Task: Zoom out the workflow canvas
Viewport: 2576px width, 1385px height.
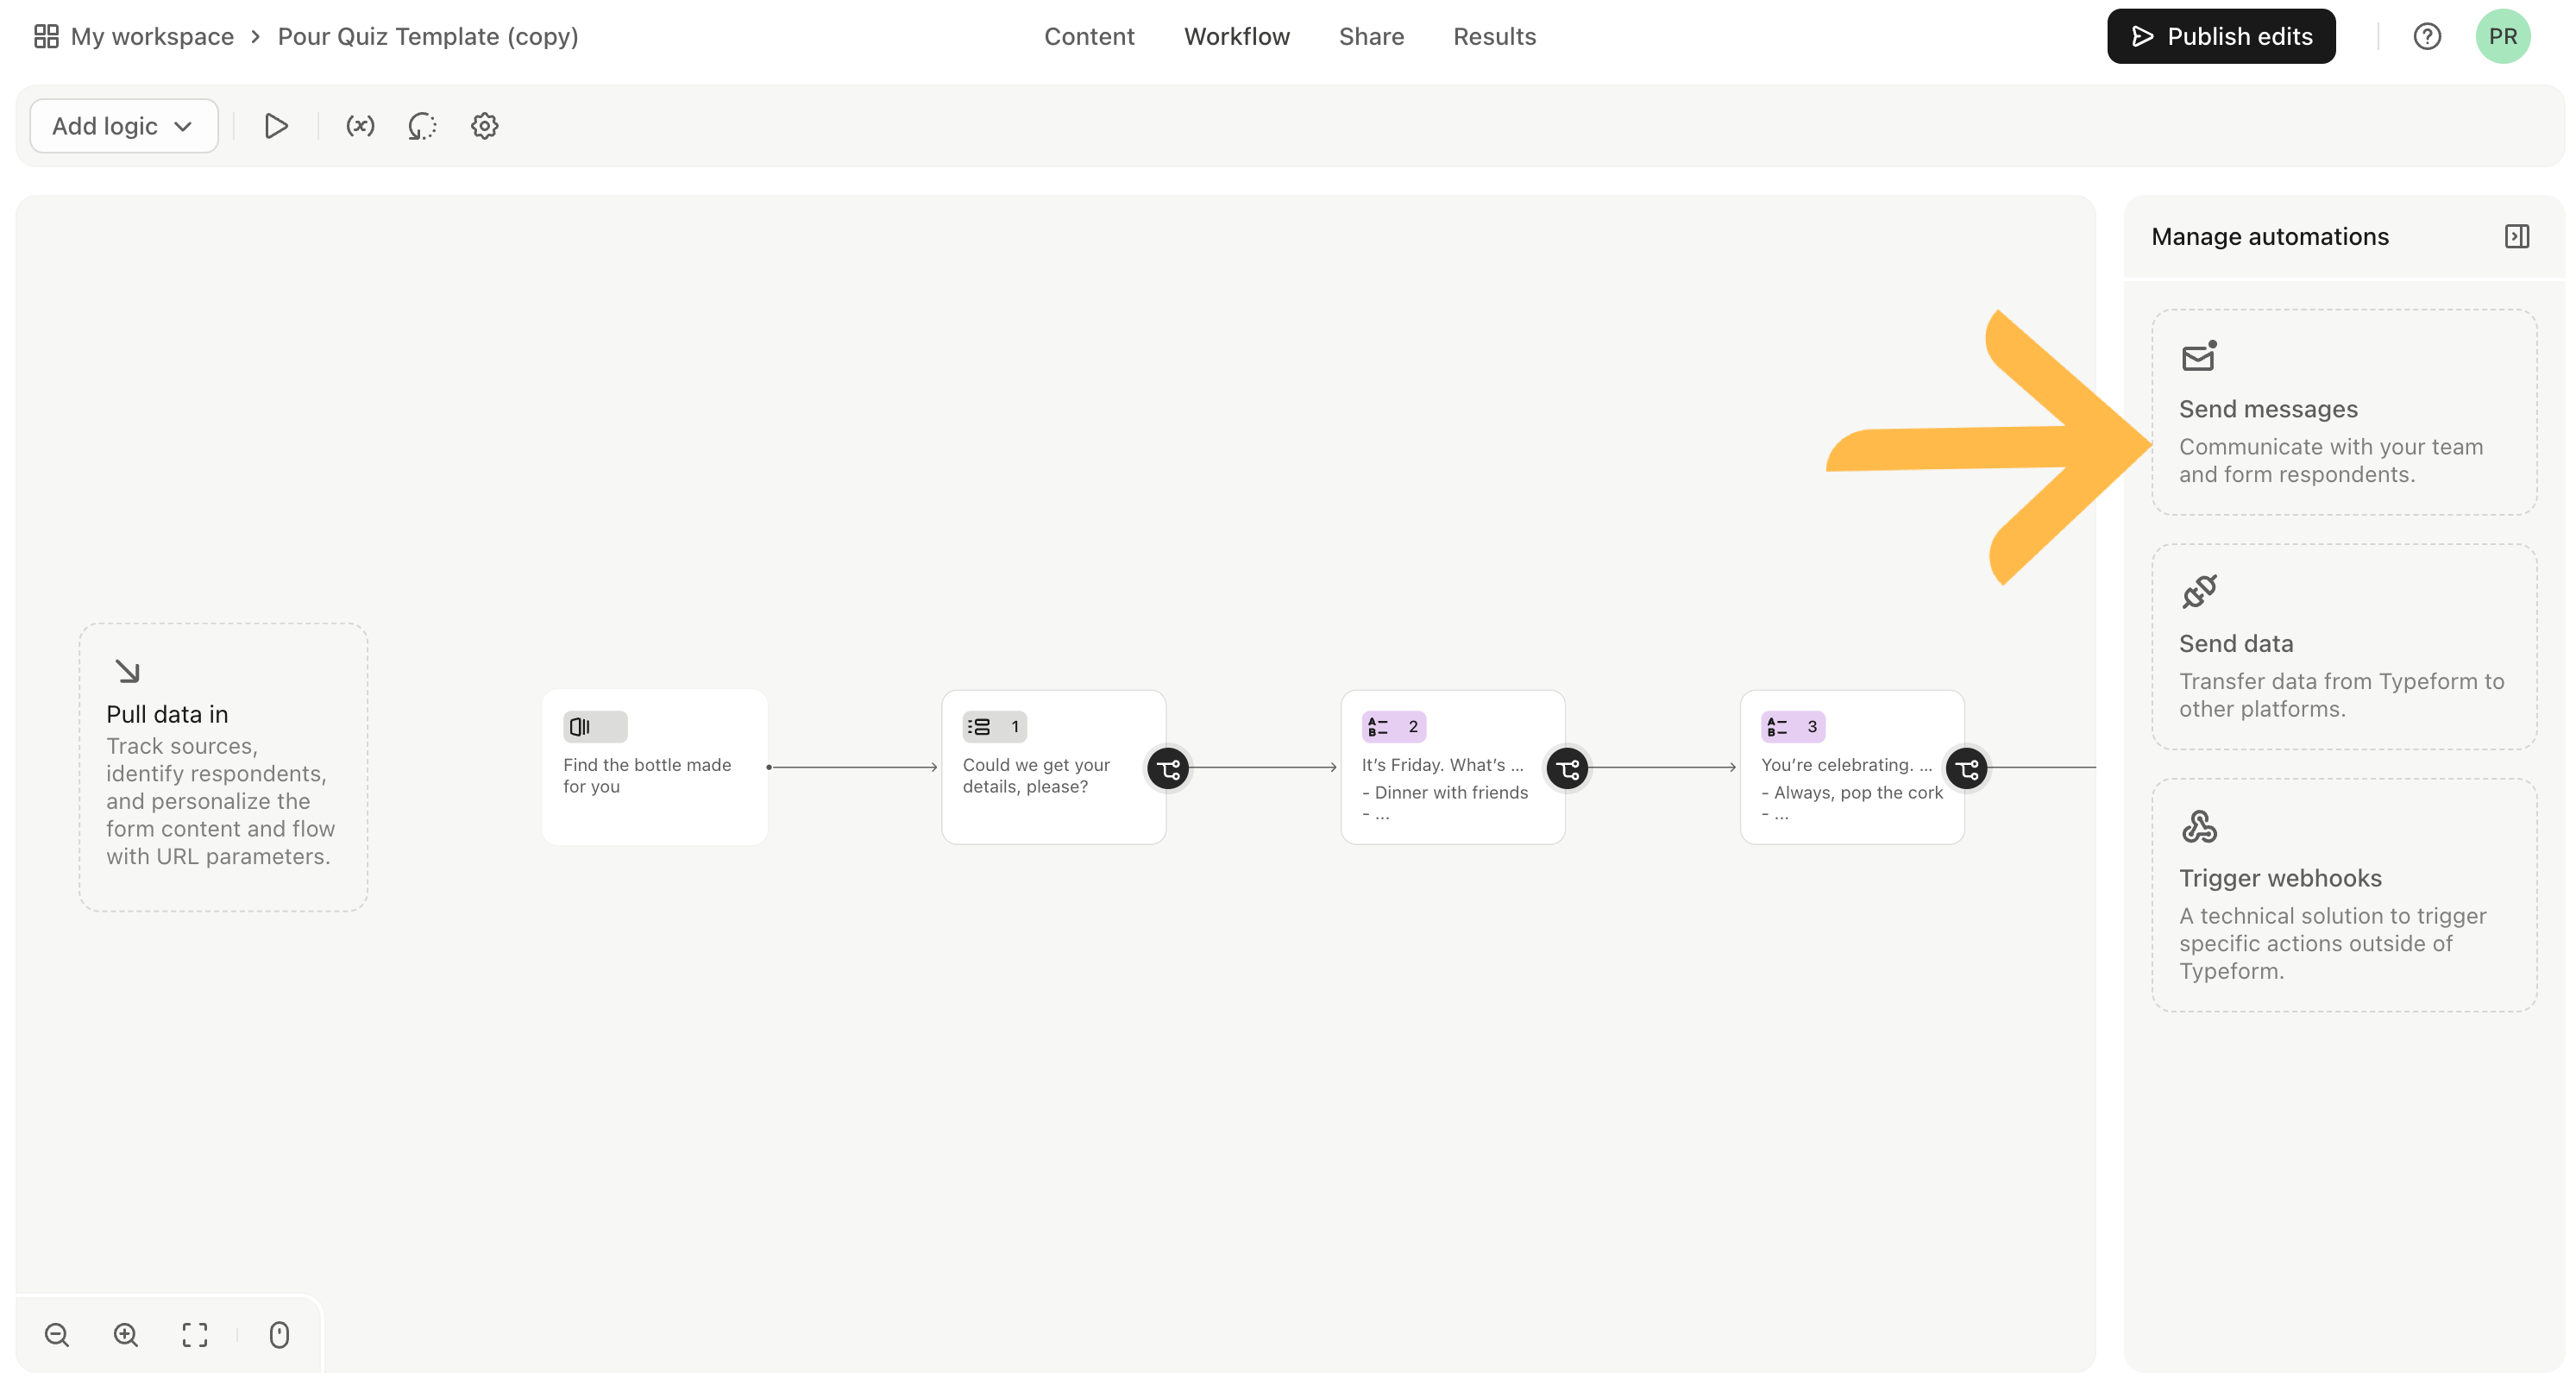Action: pyautogui.click(x=57, y=1335)
